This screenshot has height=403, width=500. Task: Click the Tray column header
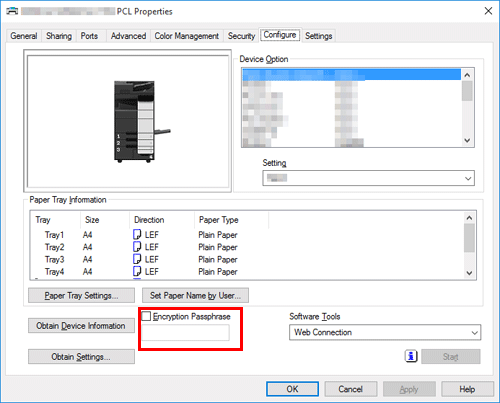click(x=55, y=220)
